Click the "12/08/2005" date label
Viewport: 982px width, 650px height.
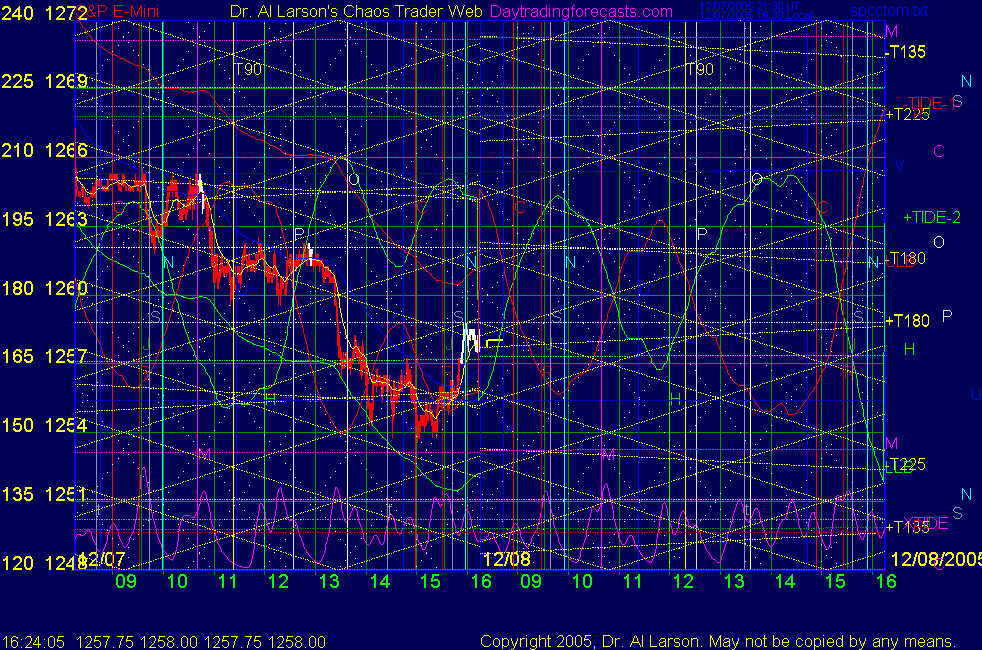coord(936,559)
